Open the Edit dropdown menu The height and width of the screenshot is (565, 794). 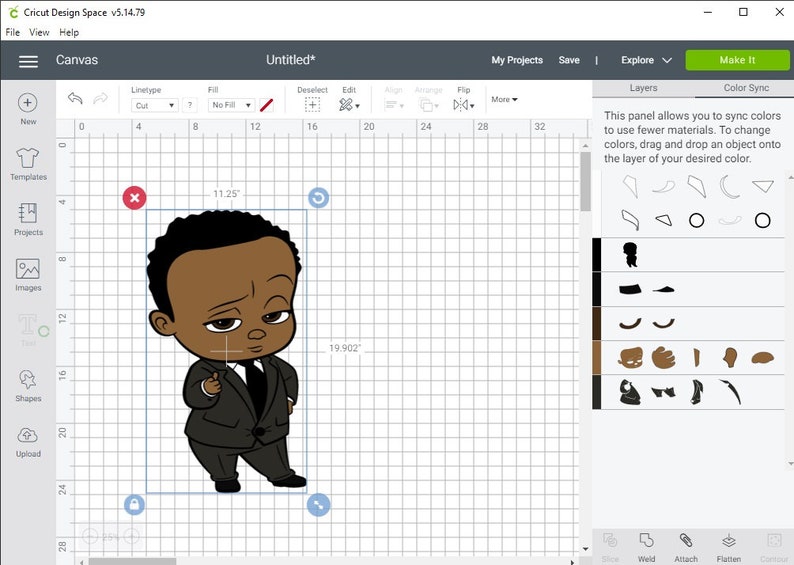click(349, 105)
